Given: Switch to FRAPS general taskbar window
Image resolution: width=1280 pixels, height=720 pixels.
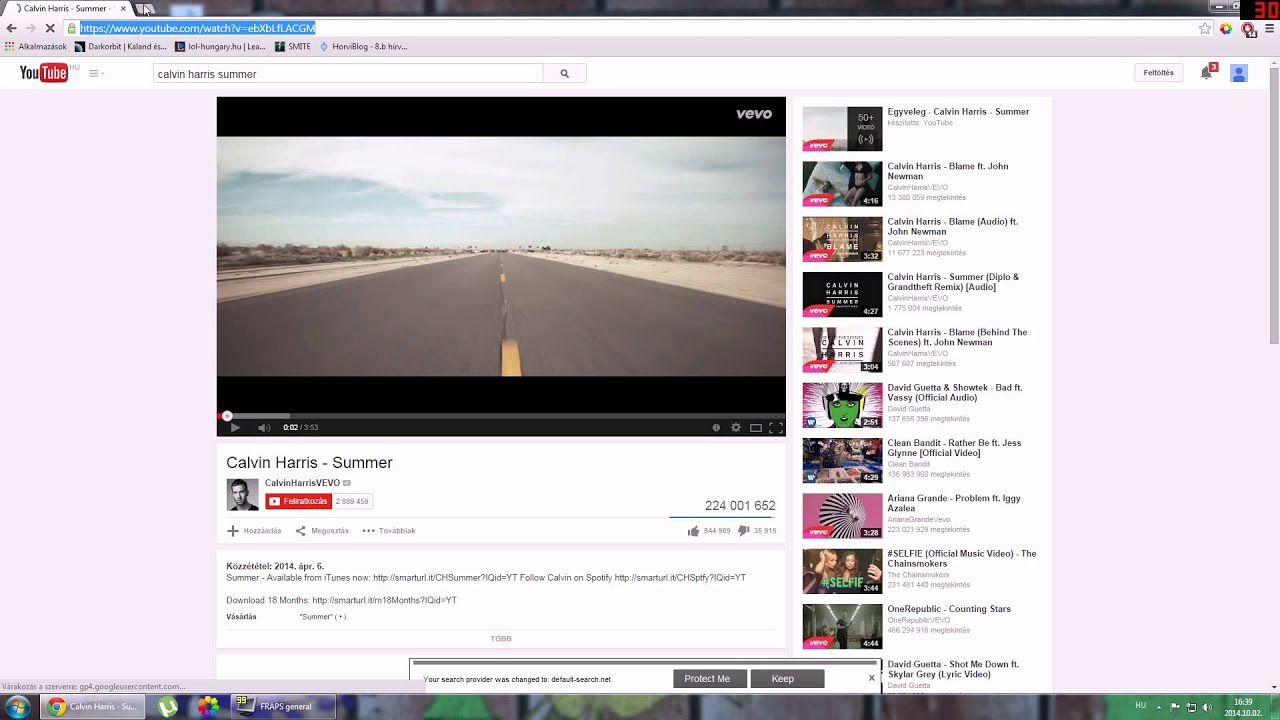Looking at the screenshot, I should (x=283, y=706).
